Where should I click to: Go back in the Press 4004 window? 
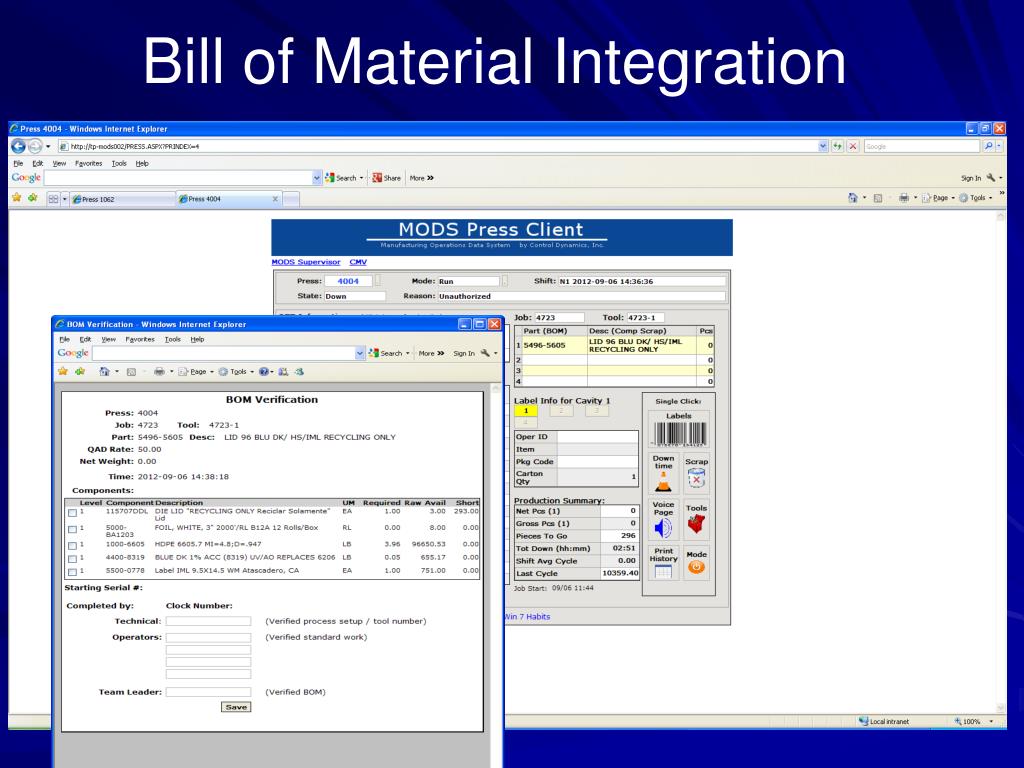18,146
